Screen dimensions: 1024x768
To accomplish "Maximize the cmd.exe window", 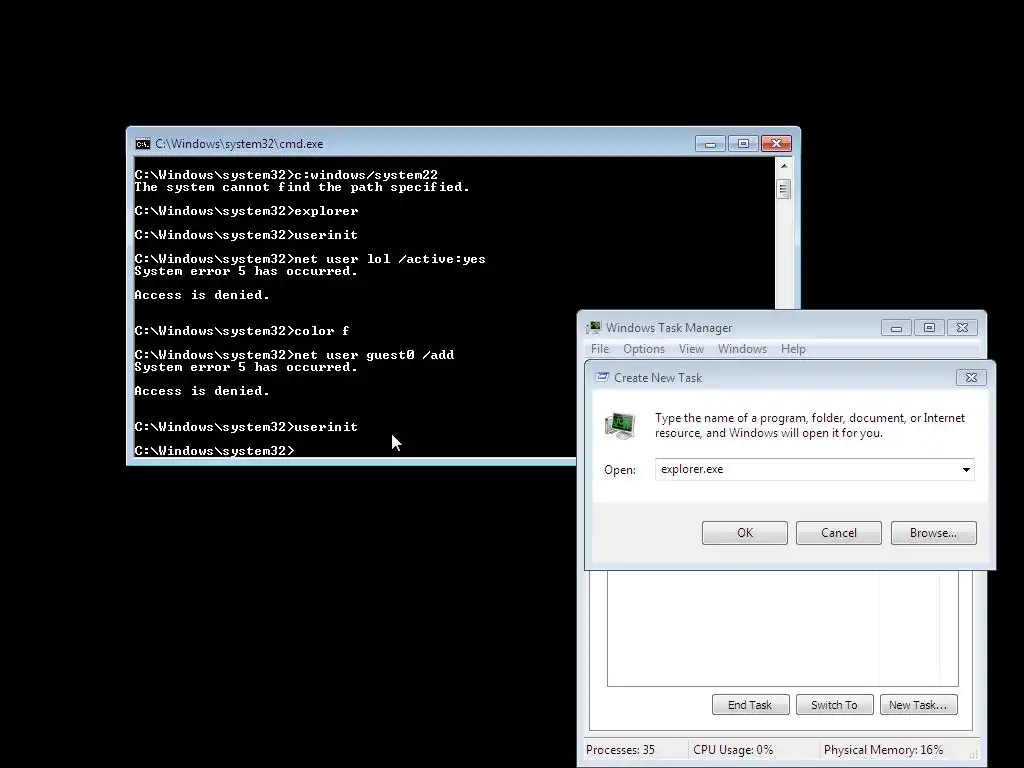I will pyautogui.click(x=743, y=144).
